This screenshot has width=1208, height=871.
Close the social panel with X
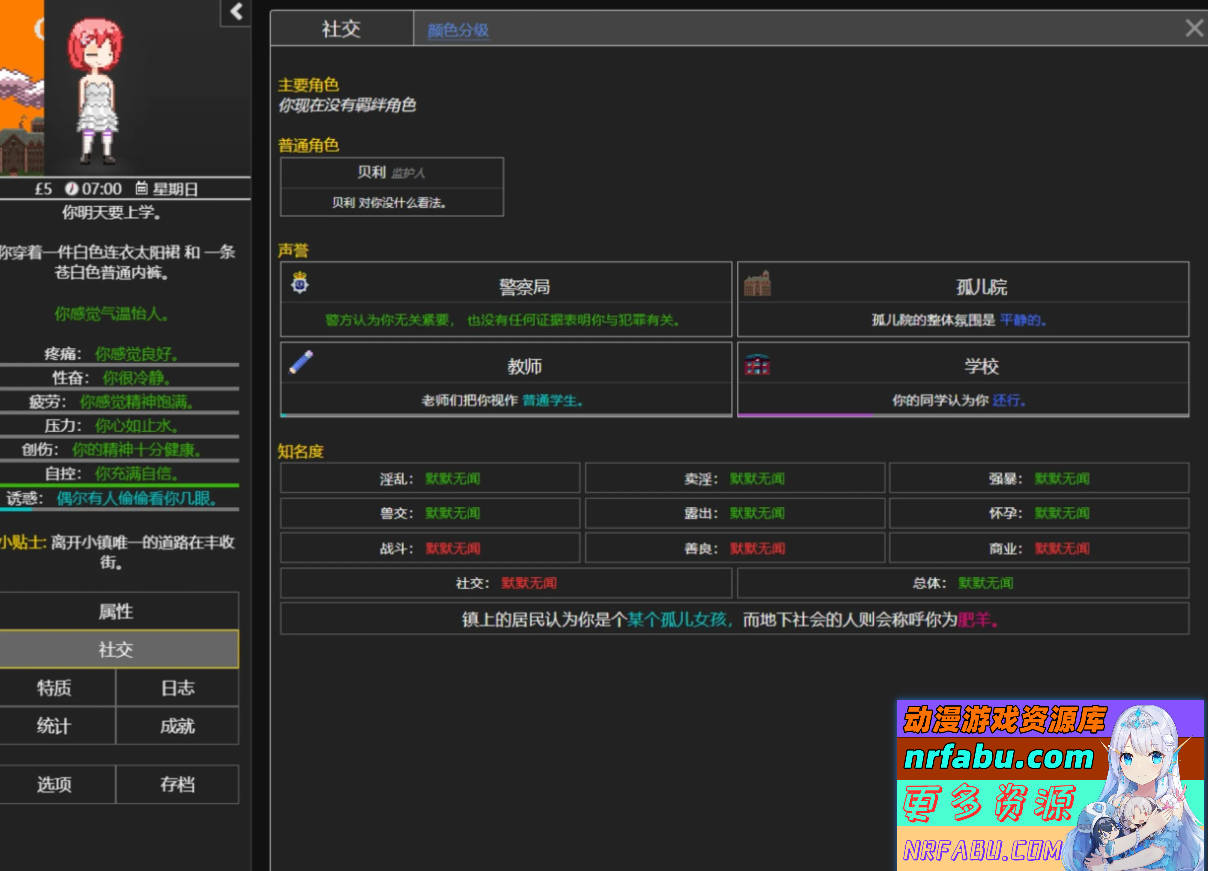(1193, 28)
